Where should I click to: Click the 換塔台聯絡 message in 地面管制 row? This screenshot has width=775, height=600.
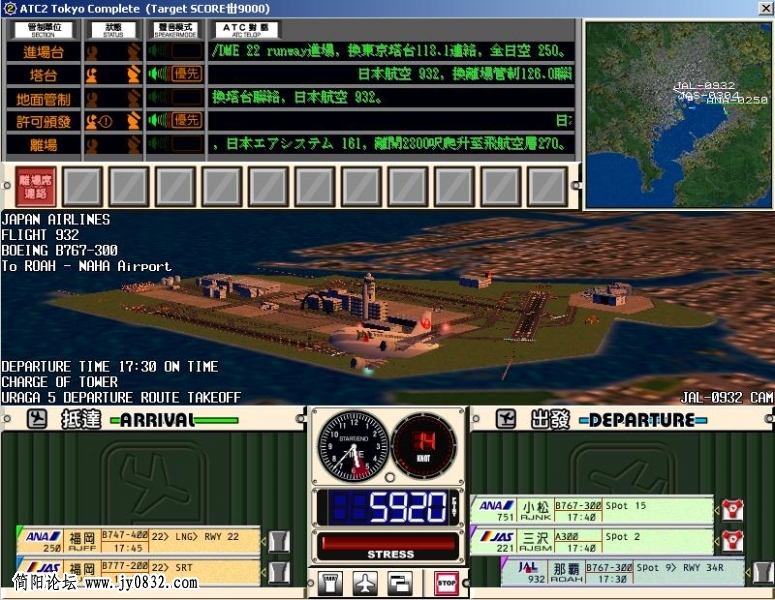297,97
